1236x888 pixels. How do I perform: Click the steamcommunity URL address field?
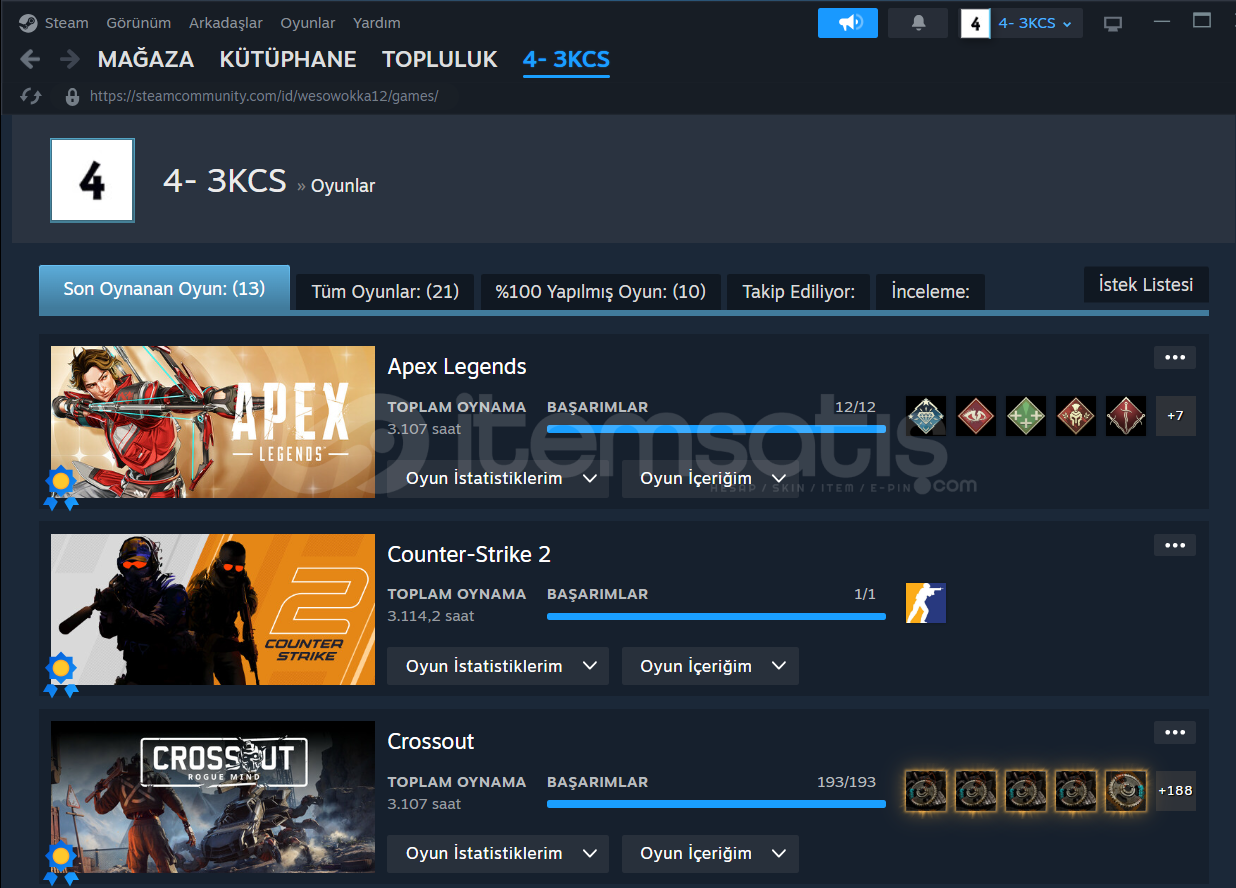264,96
